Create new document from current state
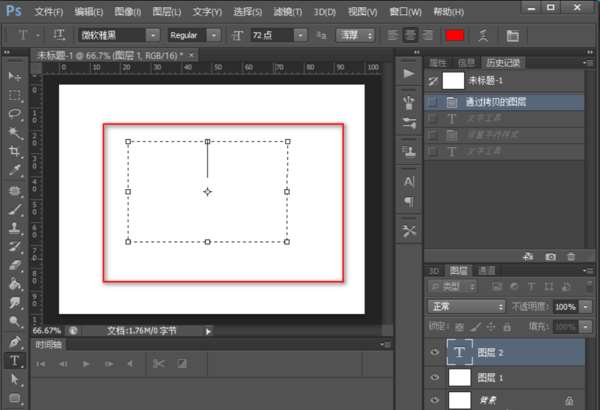 tap(528, 256)
